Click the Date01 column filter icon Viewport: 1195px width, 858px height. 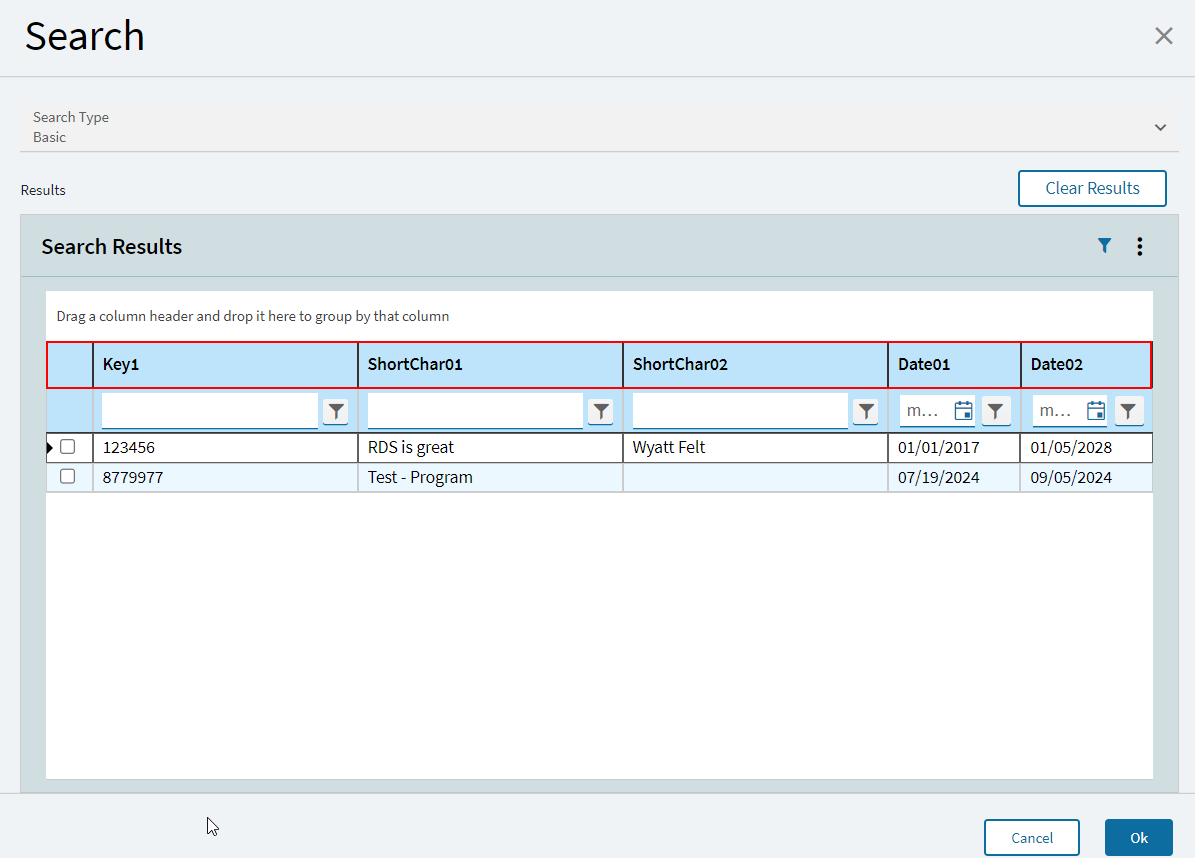tap(996, 411)
